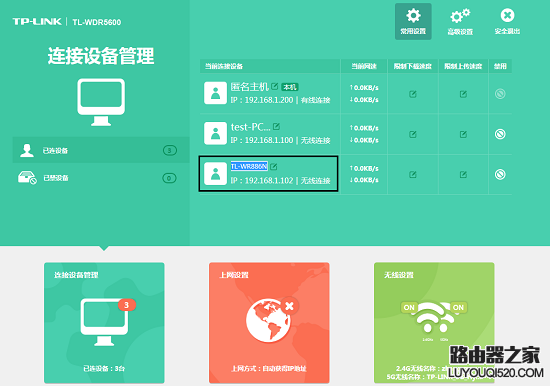Click disabled block icon for 匿名主机
Viewport: 550px width, 386px height.
500,94
